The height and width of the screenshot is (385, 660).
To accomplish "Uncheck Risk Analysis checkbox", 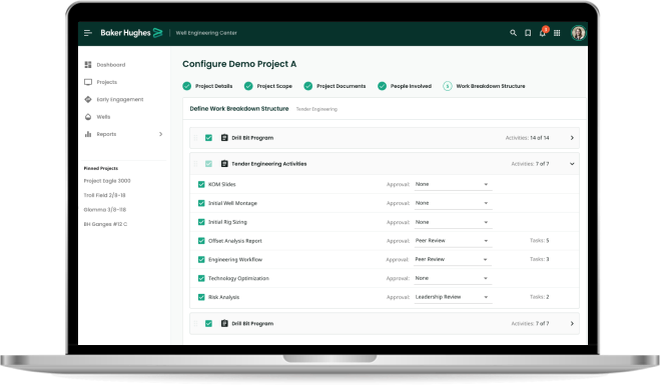I will pos(201,297).
